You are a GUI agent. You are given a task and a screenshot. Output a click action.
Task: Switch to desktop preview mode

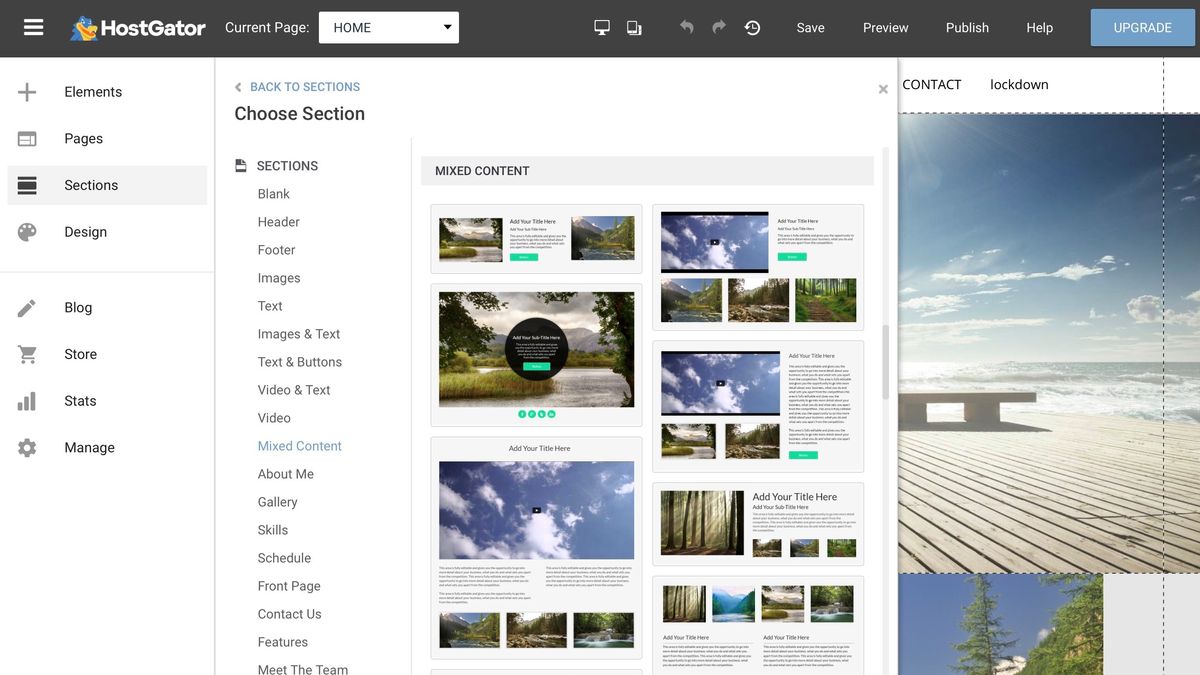click(601, 27)
